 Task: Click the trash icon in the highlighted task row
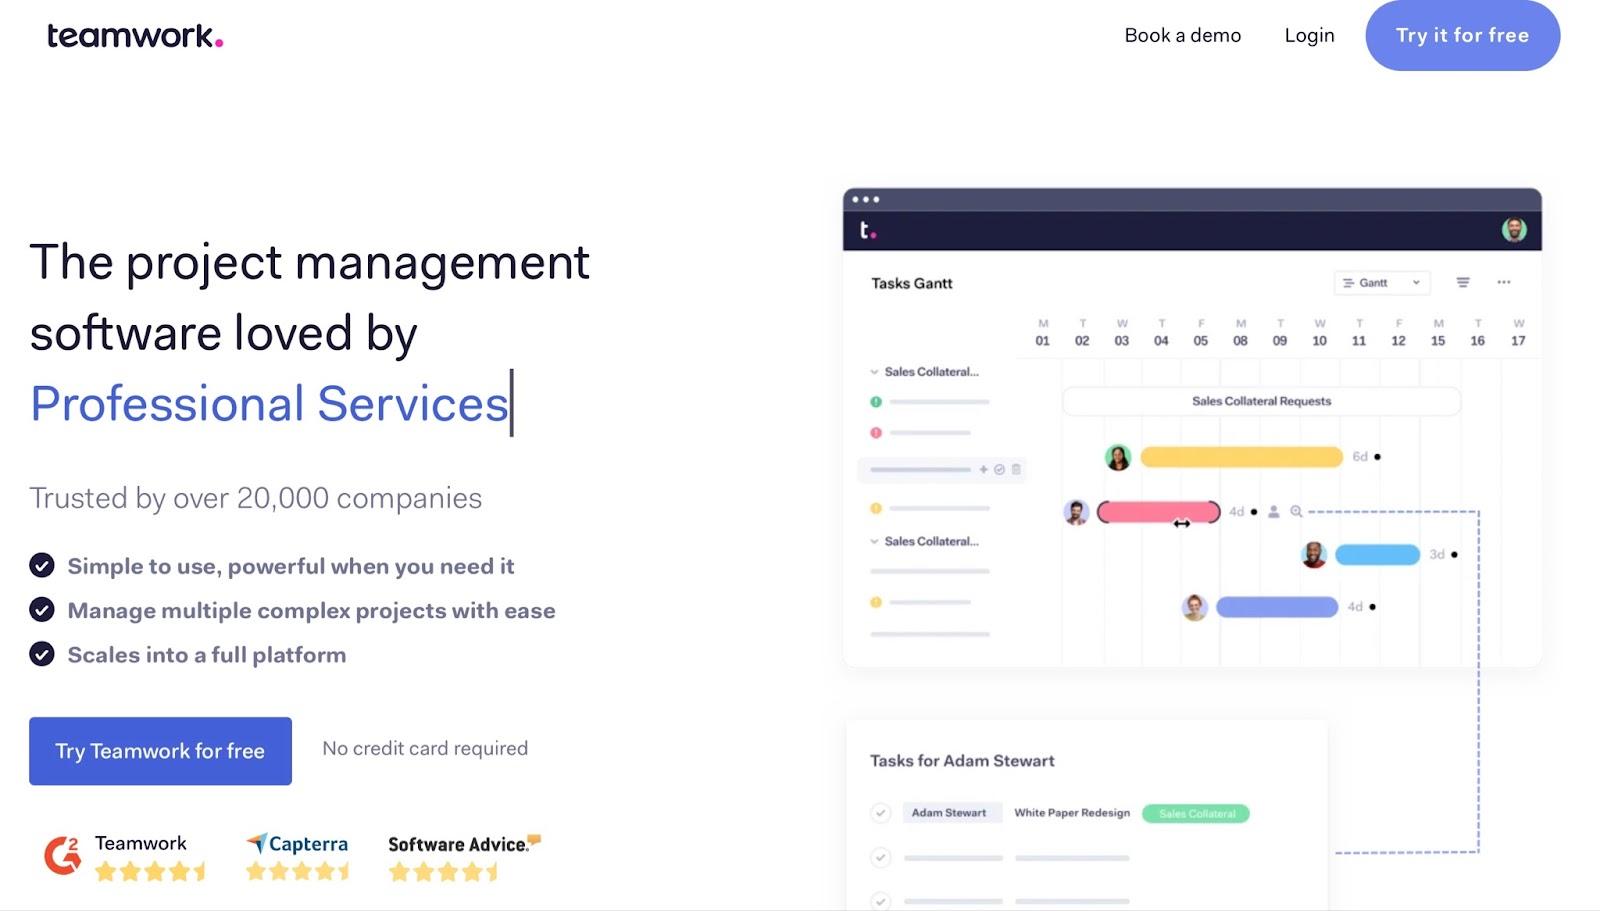click(x=1016, y=469)
